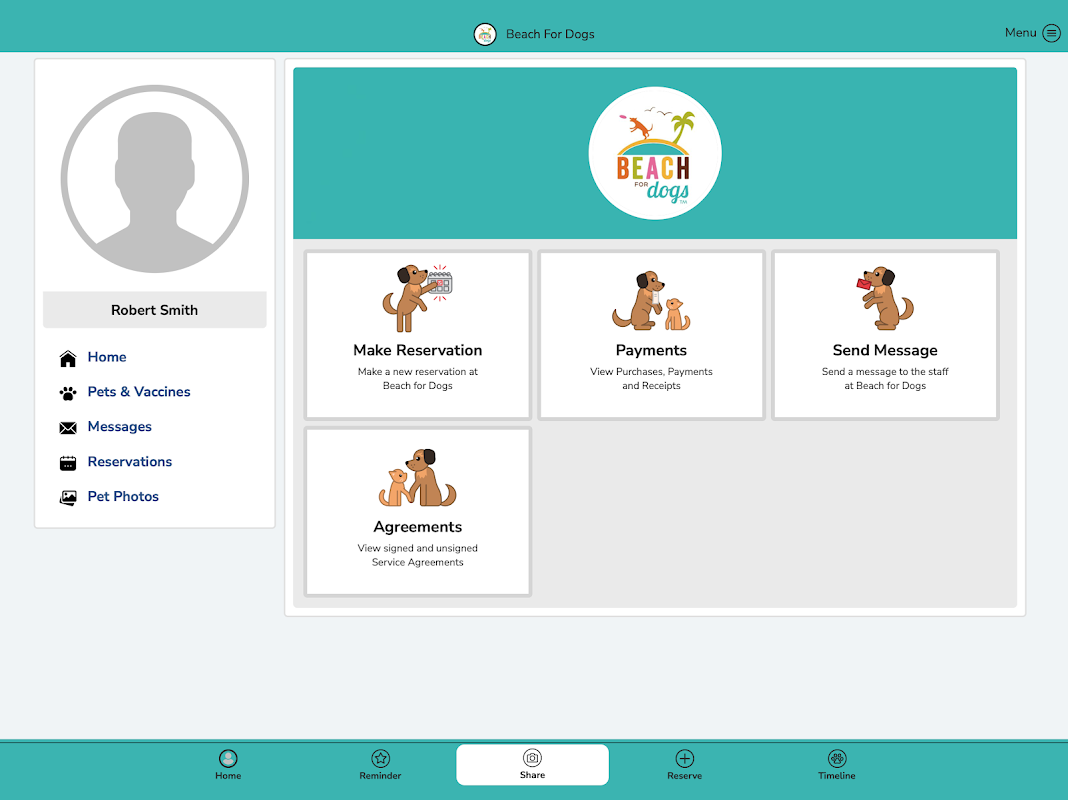1068x800 pixels.
Task: Switch to the Reminder tab label
Action: tap(380, 775)
